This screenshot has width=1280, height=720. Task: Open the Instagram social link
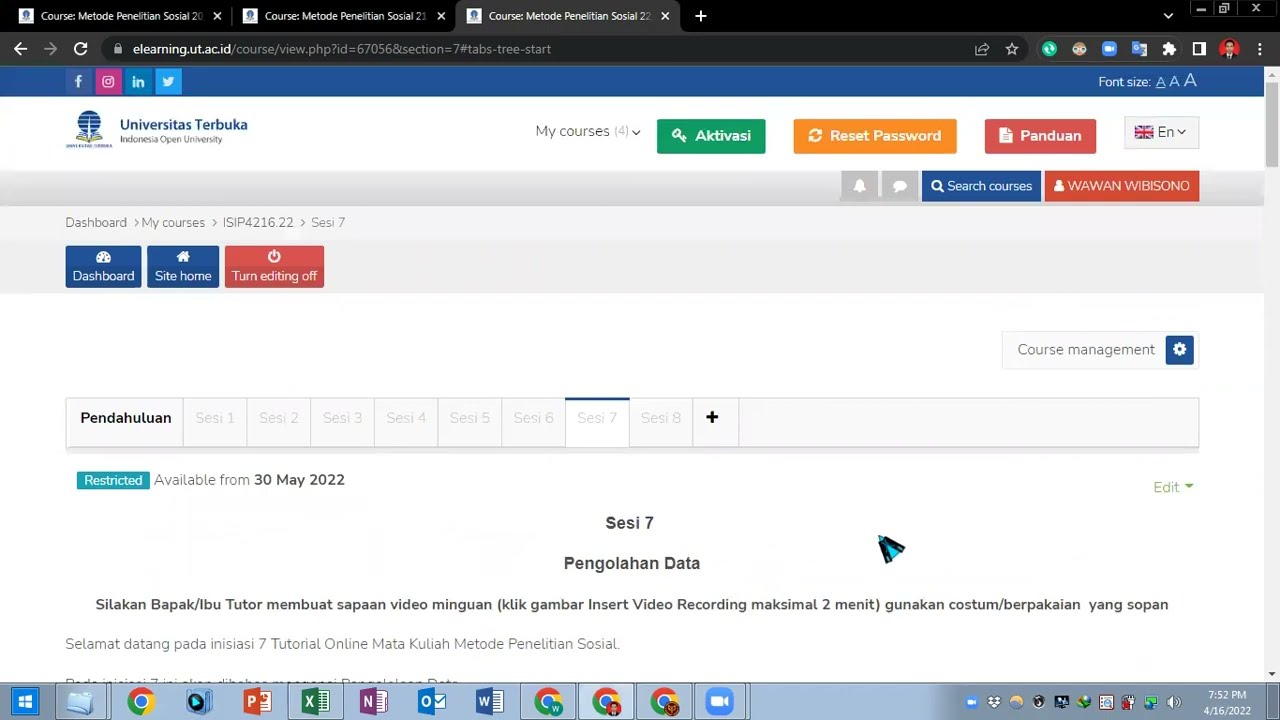tap(108, 82)
